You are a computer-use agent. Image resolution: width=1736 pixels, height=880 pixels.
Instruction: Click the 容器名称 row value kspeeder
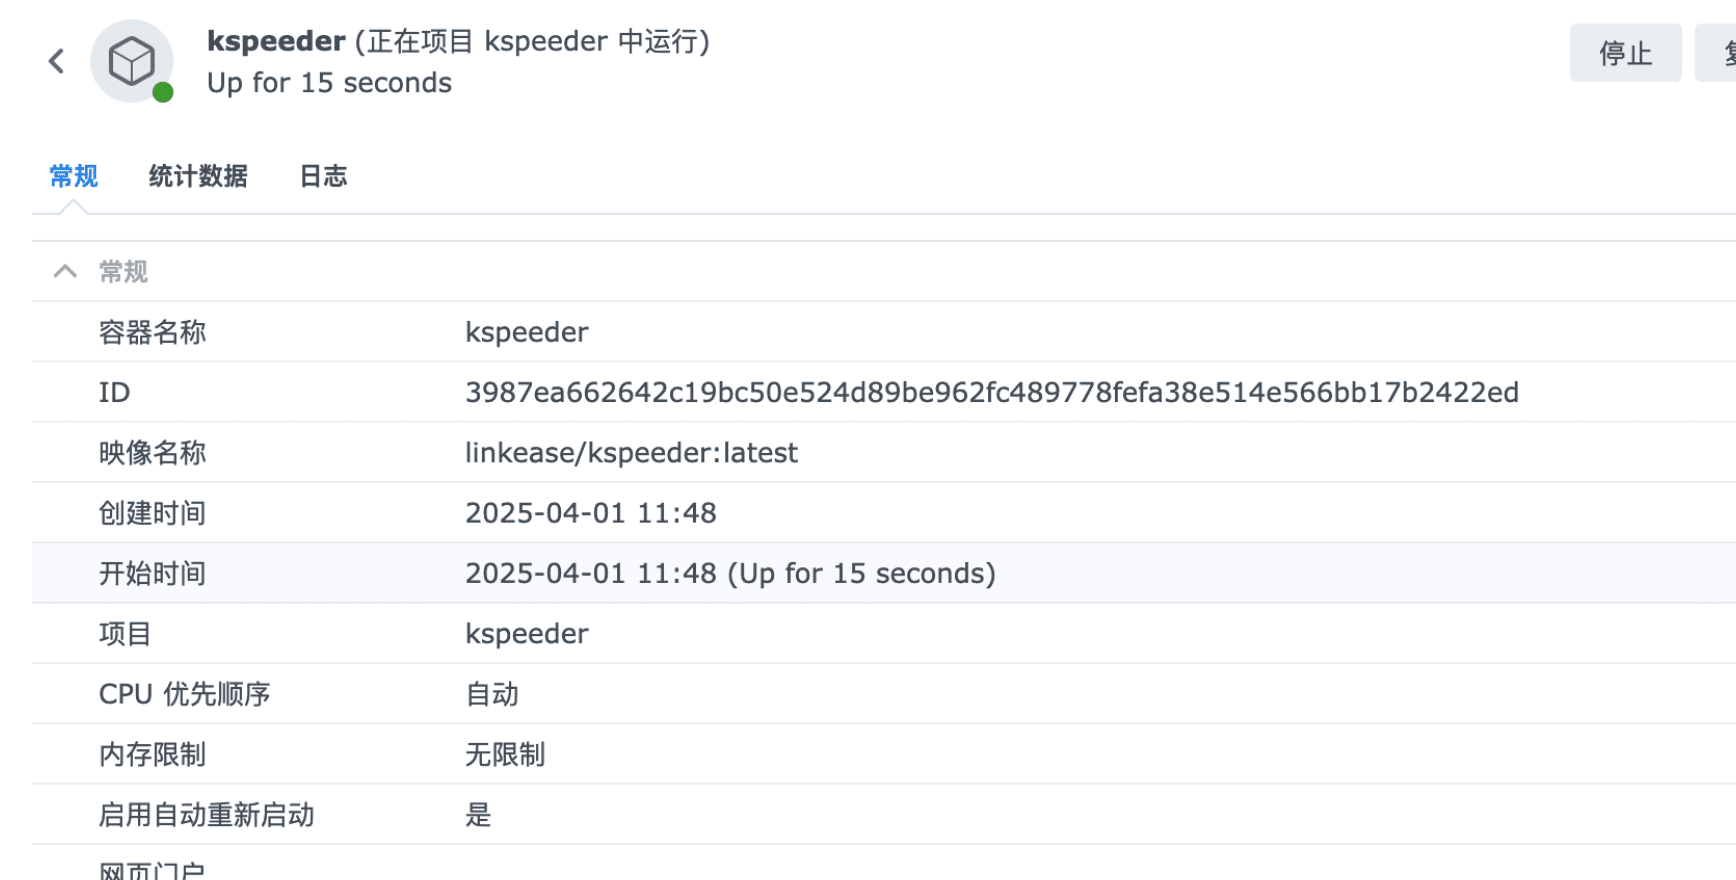click(x=527, y=332)
